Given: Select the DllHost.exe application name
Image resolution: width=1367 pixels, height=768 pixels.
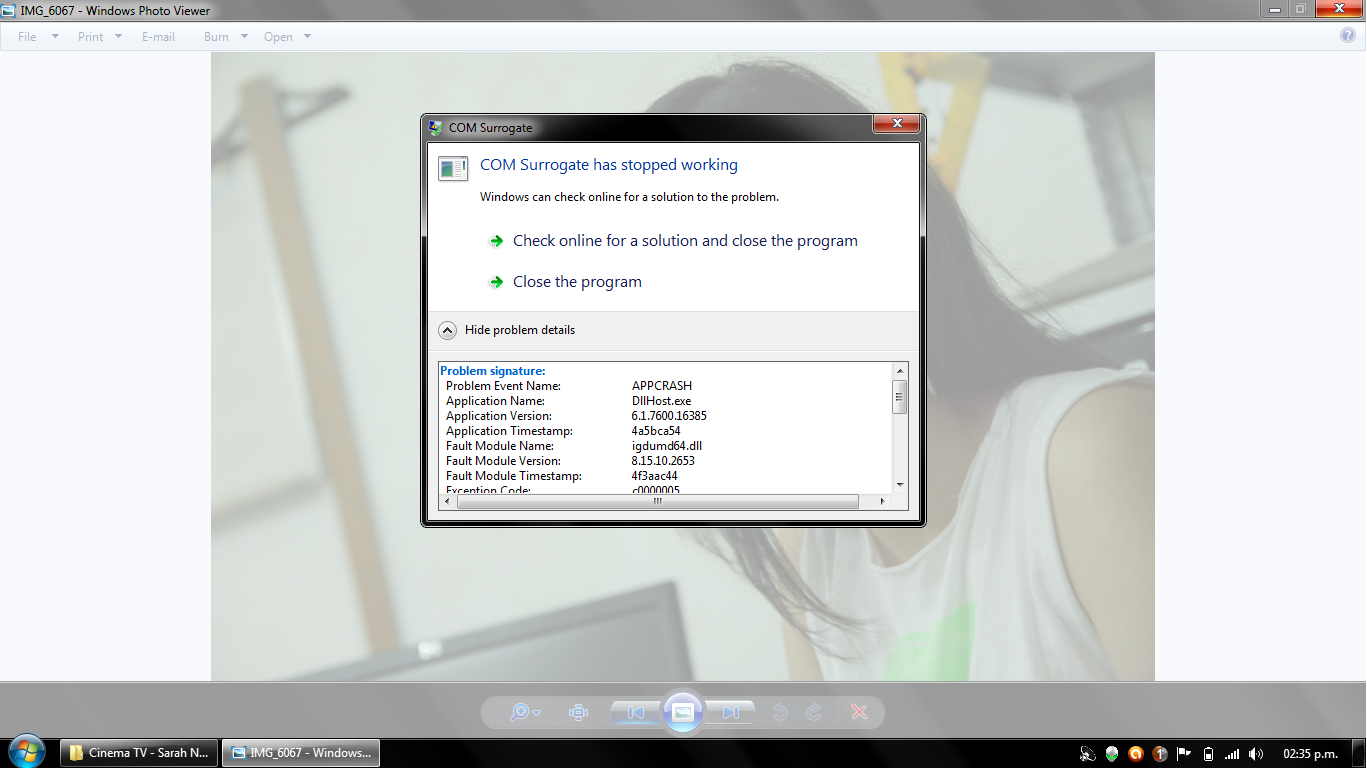Looking at the screenshot, I should tap(661, 401).
